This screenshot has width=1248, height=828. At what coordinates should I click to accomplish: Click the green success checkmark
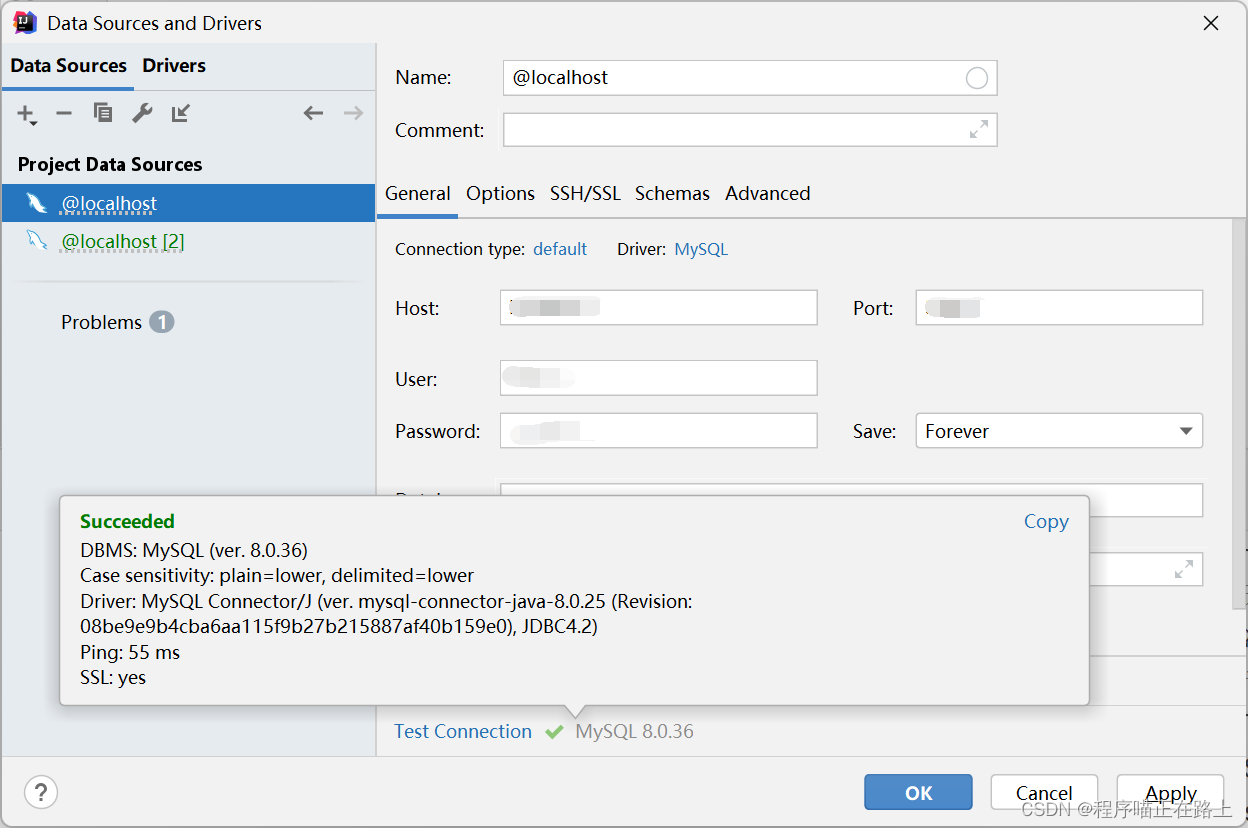point(554,732)
